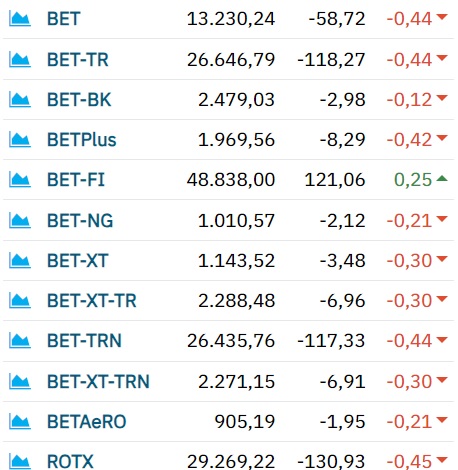This screenshot has height=470, width=458.
Task: Open the chart icon for BET-FI
Action: [x=20, y=179]
